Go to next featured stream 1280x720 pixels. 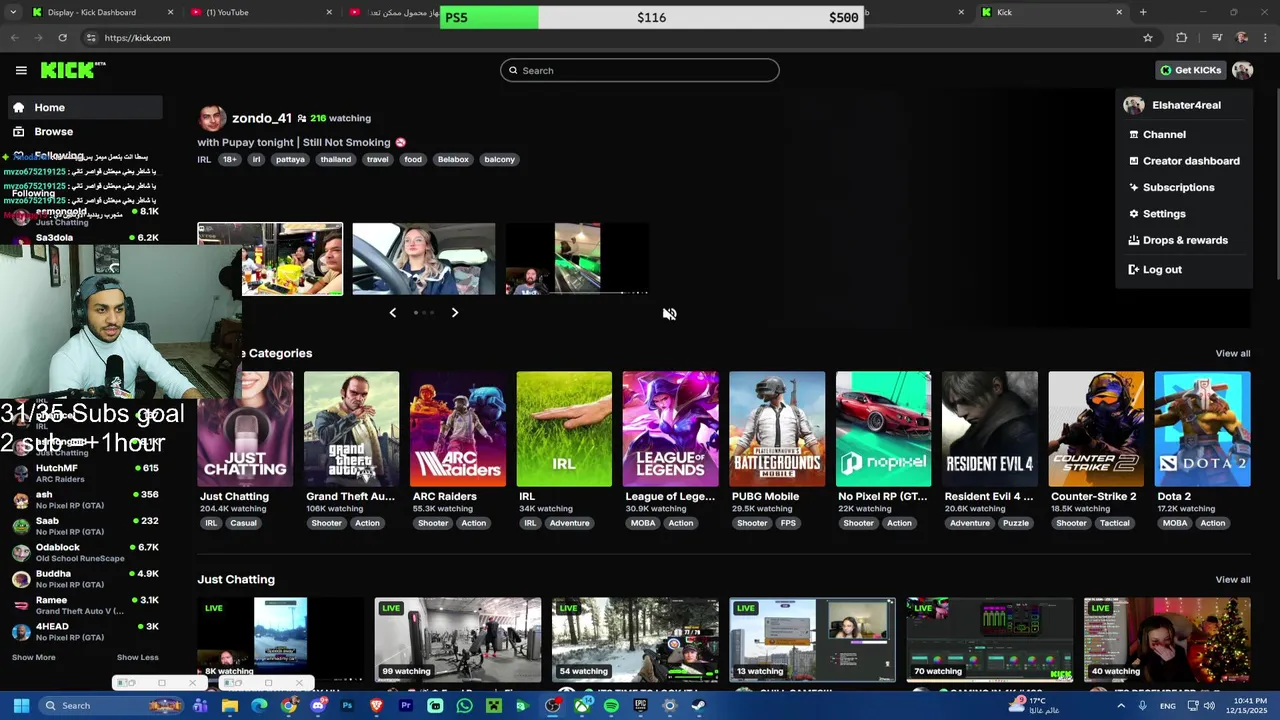[x=455, y=313]
